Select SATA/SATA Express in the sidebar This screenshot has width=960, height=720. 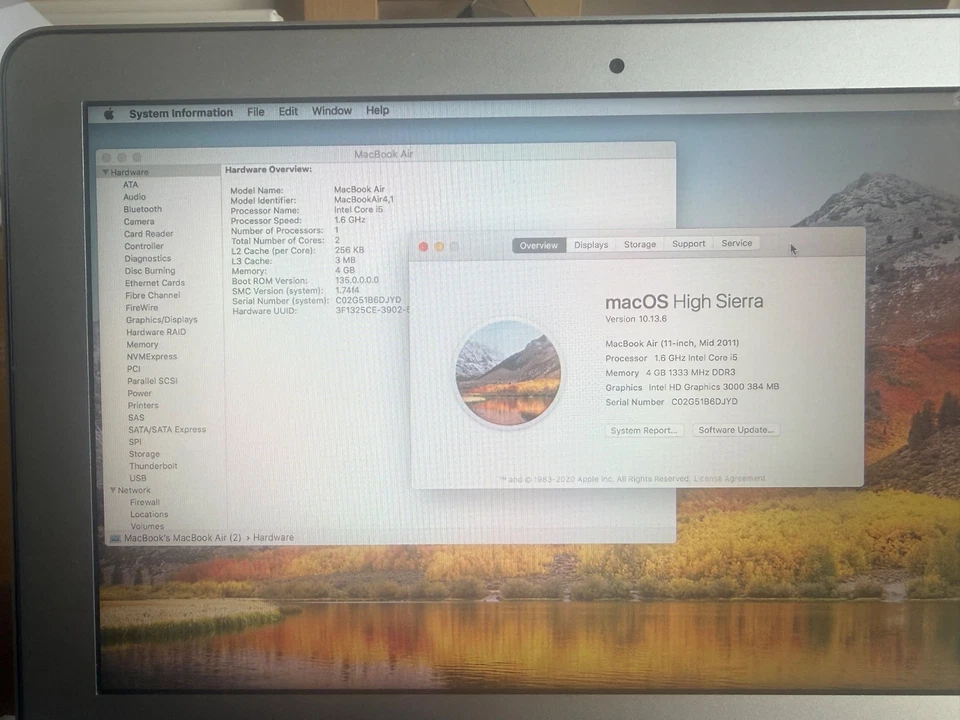pos(167,430)
